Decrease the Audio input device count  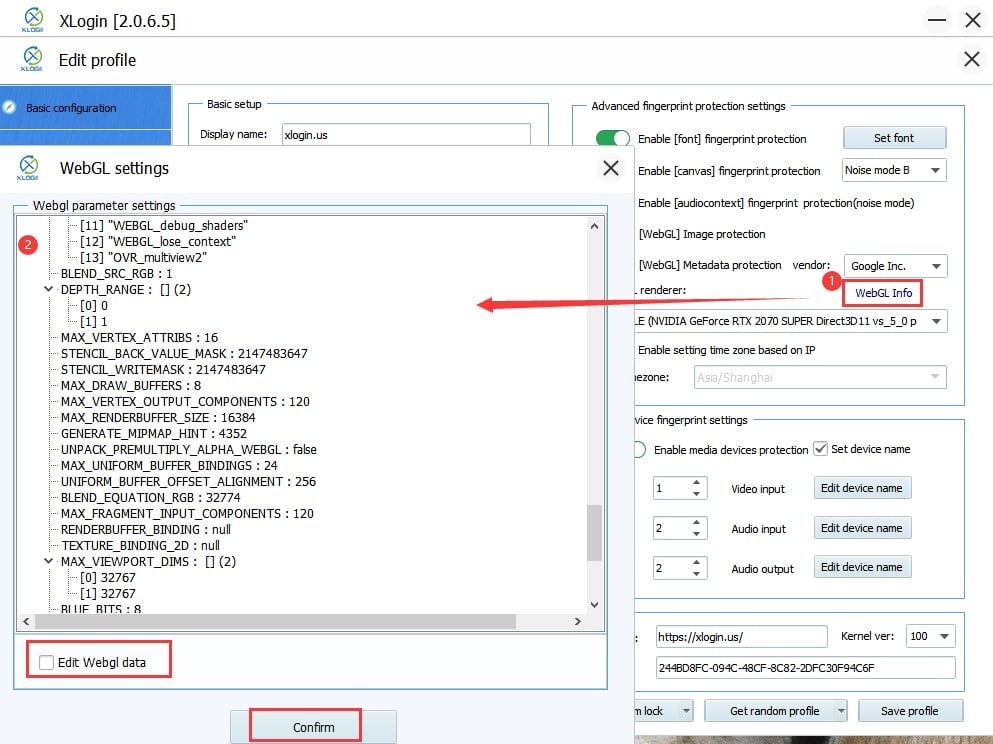[x=696, y=533]
